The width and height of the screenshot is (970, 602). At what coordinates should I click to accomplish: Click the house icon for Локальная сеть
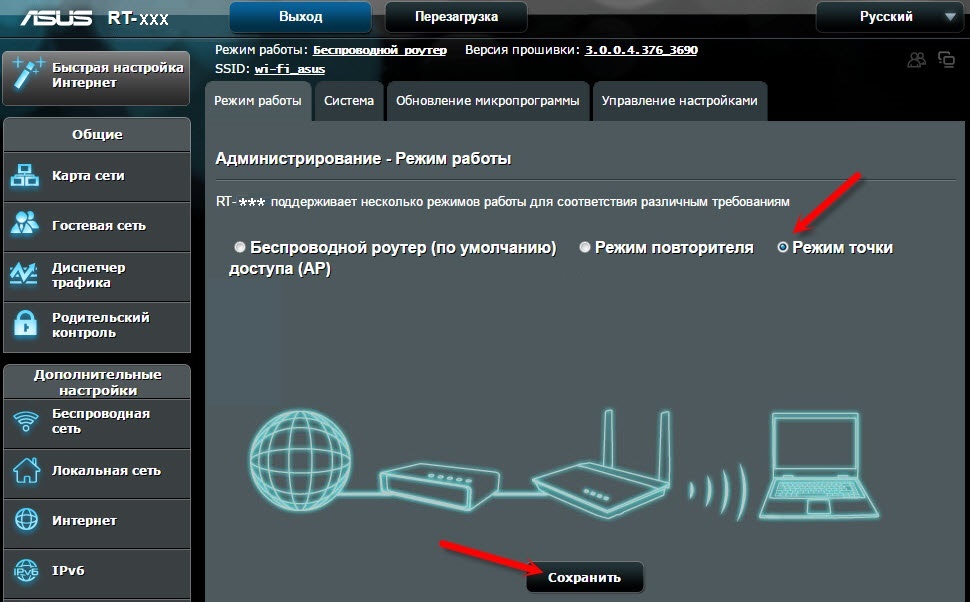tap(27, 470)
